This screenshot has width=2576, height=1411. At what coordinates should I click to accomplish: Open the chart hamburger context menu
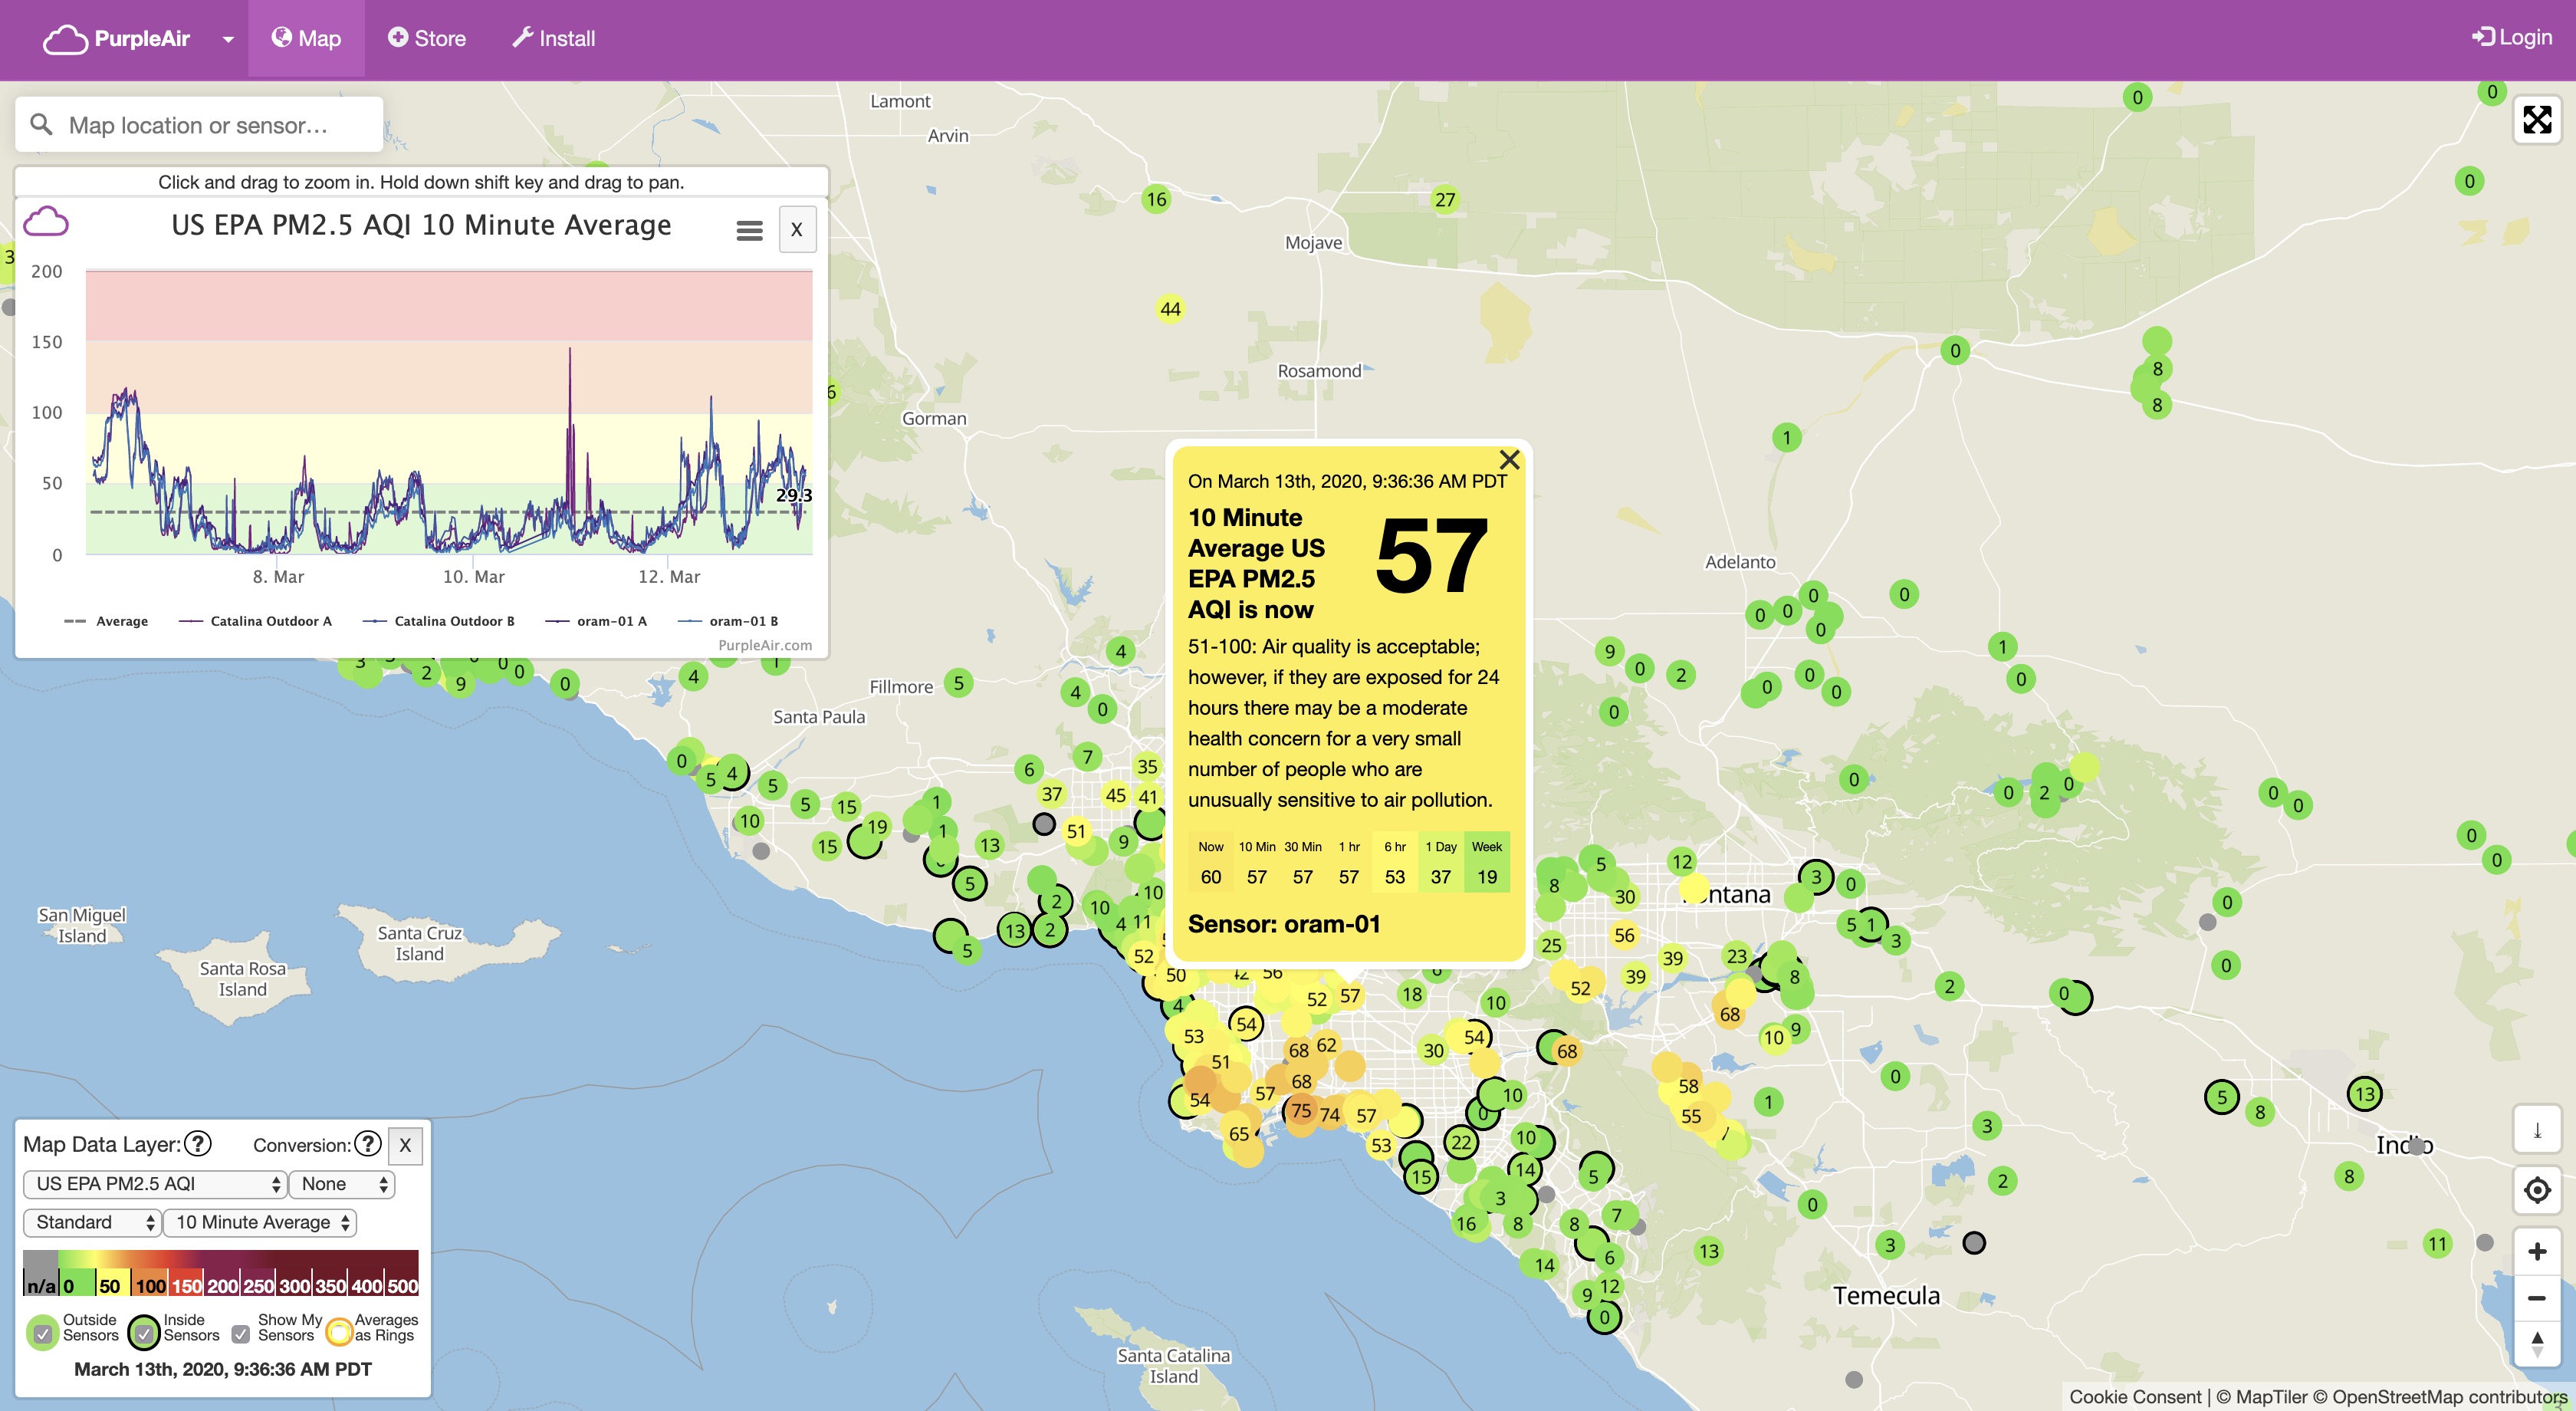point(749,231)
